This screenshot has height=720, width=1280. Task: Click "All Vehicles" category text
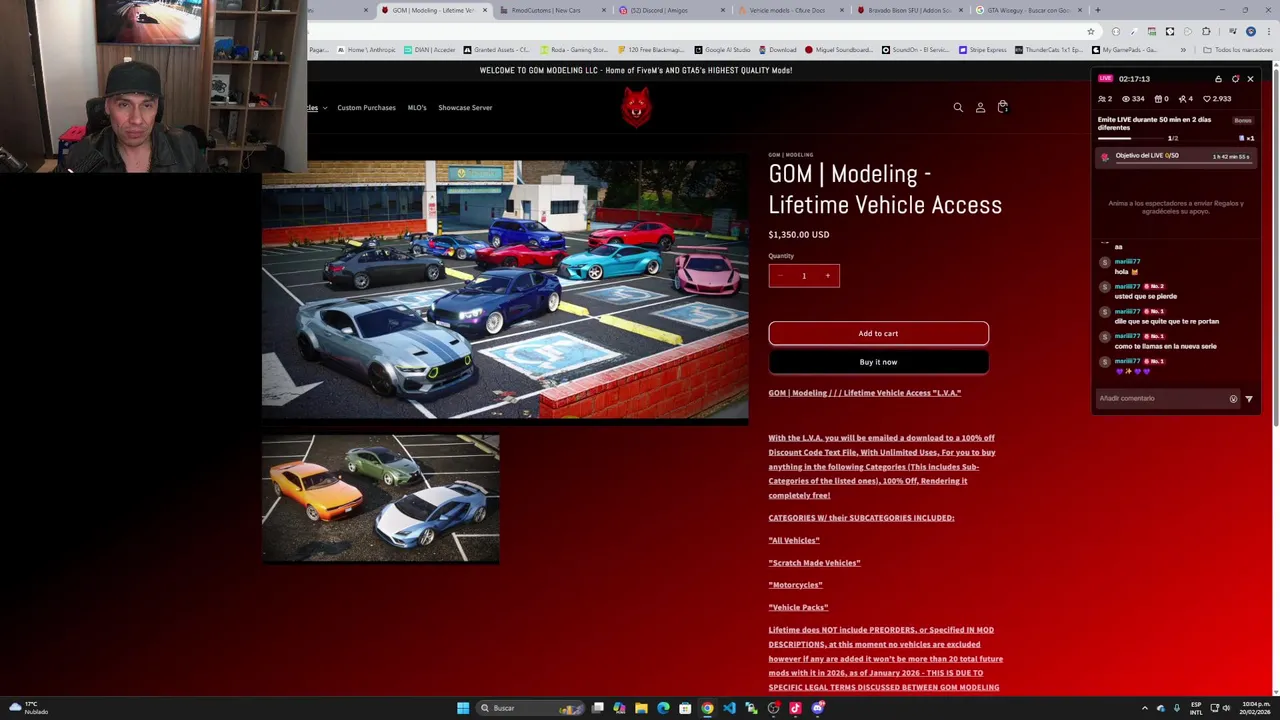[x=794, y=541]
